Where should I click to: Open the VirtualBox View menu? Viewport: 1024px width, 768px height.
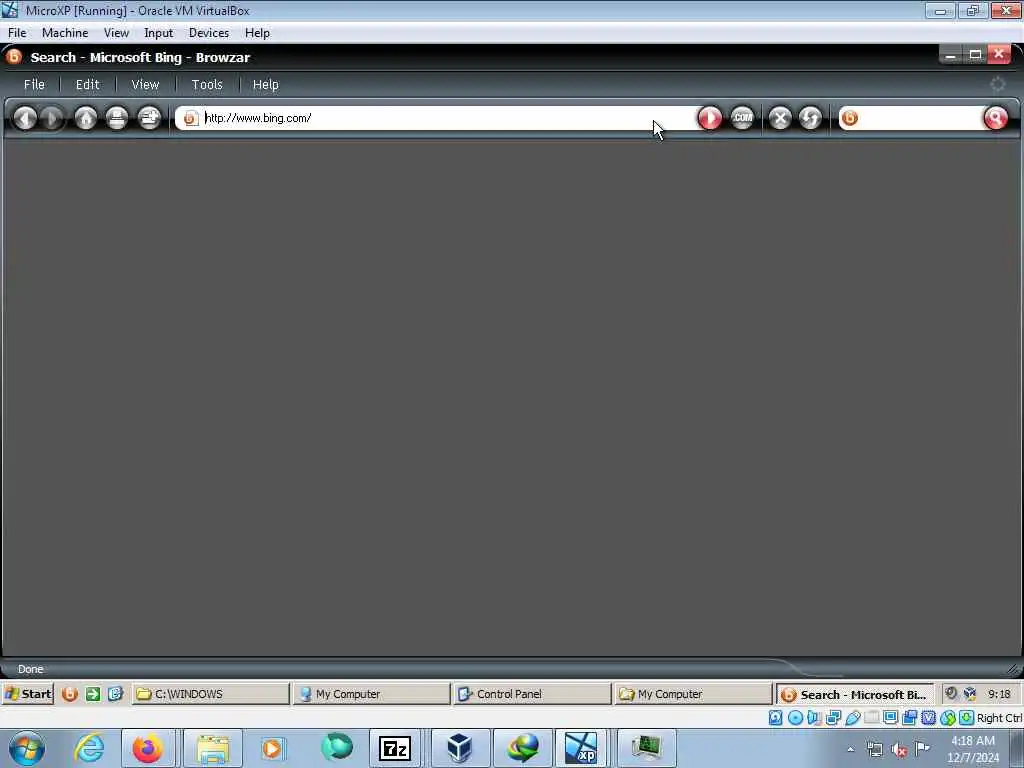(x=116, y=33)
